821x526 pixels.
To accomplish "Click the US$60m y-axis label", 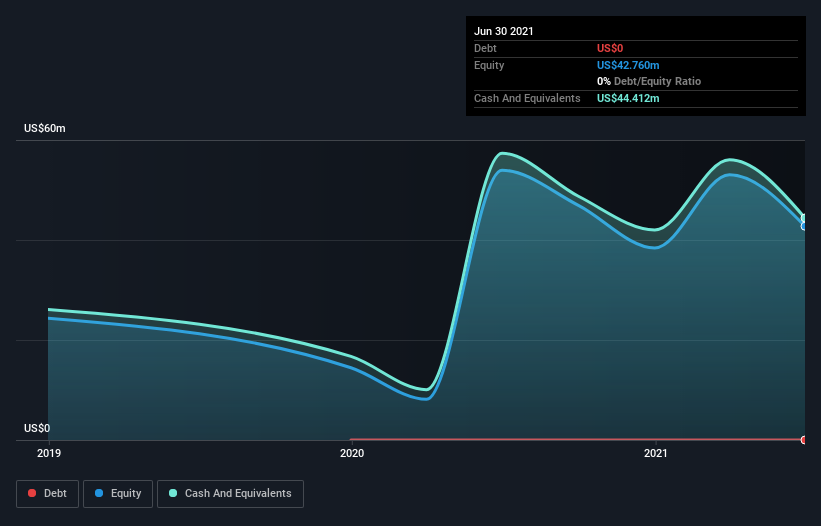I will [45, 128].
